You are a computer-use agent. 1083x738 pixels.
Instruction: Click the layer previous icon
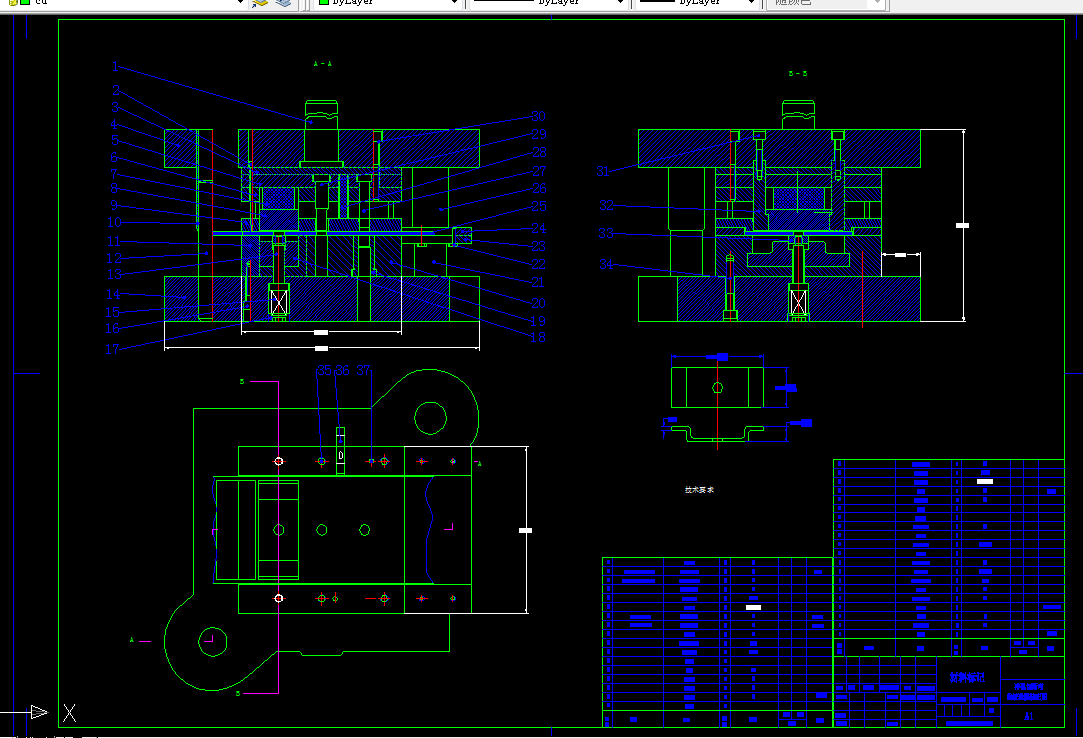pyautogui.click(x=283, y=3)
